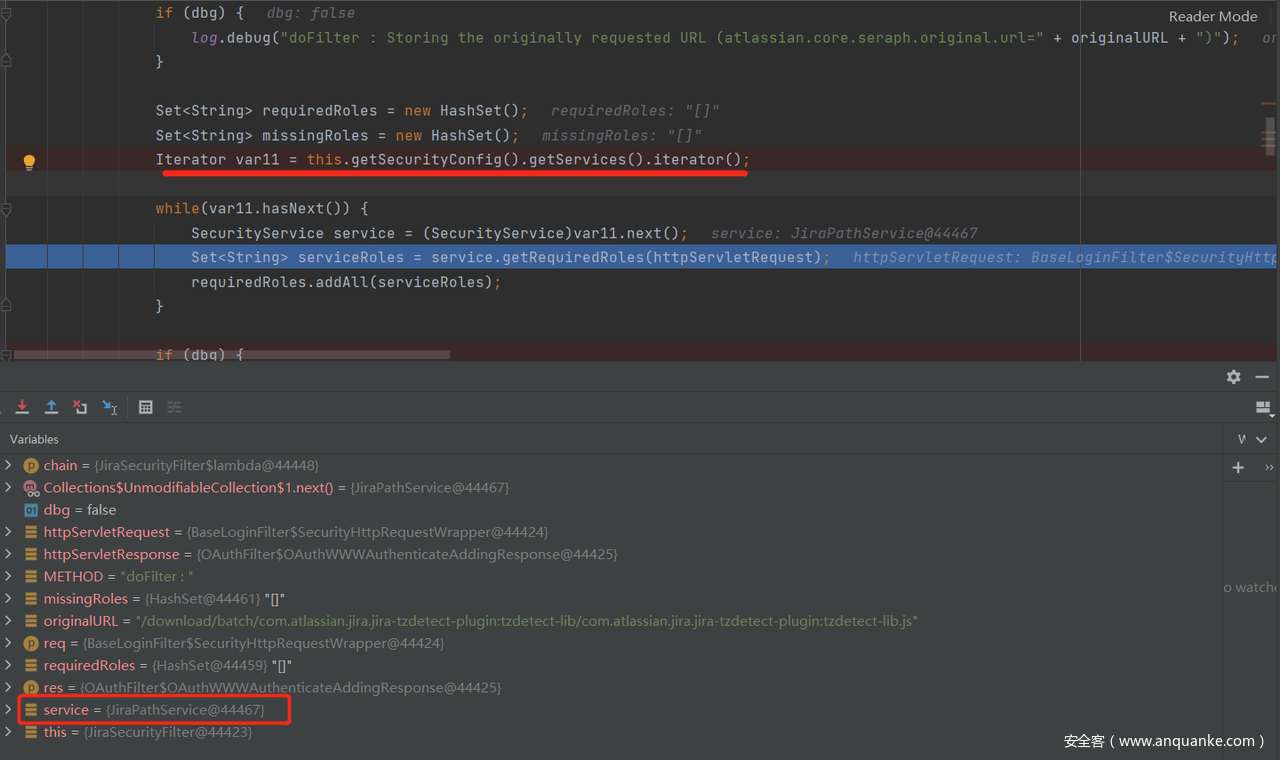Select the METHOD variable row
Screen dimensions: 1280x760
click(x=610, y=576)
